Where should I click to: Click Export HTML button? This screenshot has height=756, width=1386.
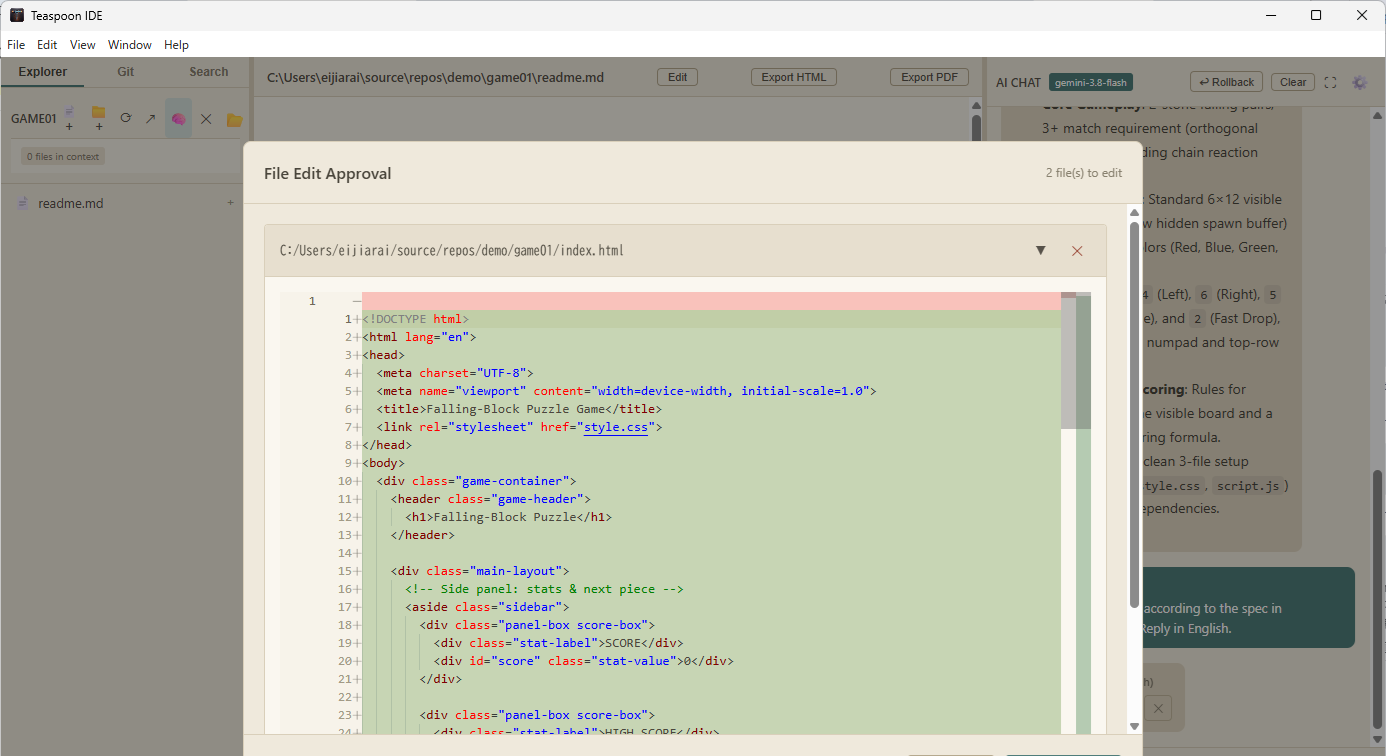793,77
